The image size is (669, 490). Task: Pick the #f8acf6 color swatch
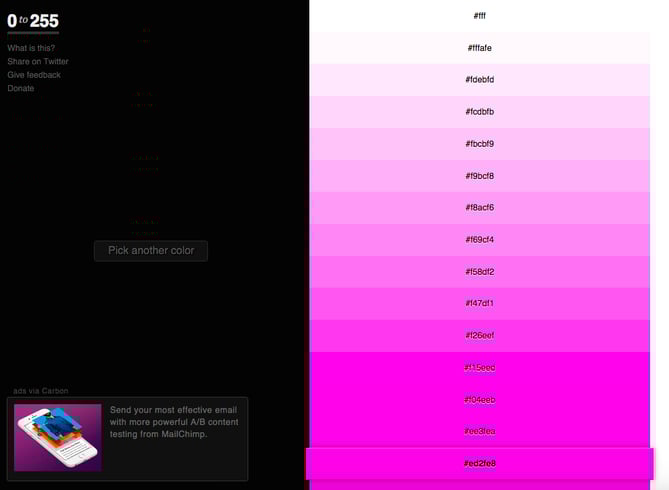pyautogui.click(x=480, y=208)
